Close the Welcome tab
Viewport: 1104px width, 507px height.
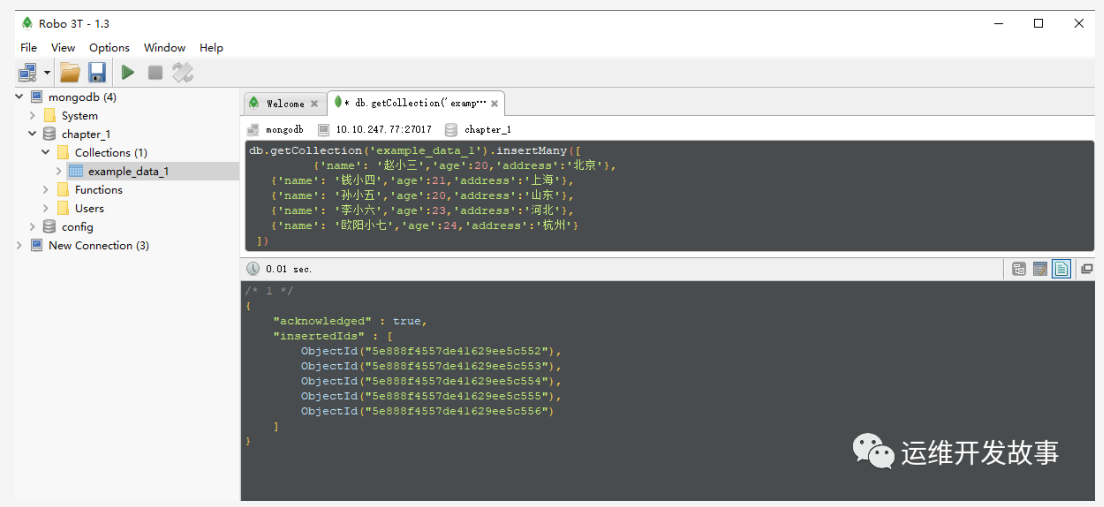(x=314, y=104)
